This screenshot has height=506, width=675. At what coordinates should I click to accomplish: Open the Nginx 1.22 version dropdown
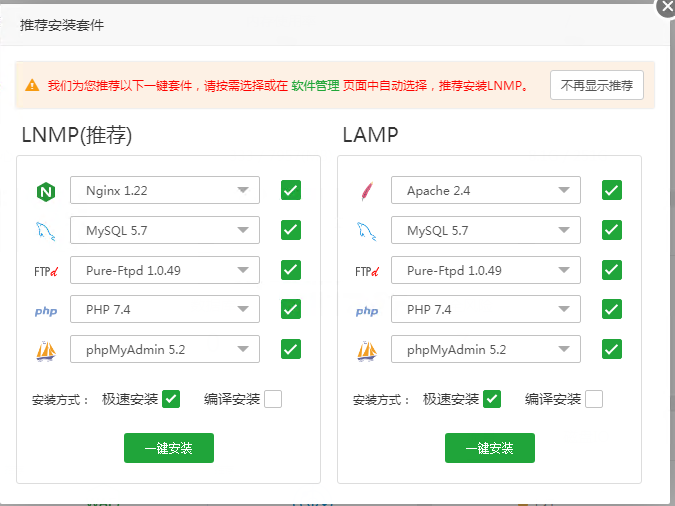point(165,190)
